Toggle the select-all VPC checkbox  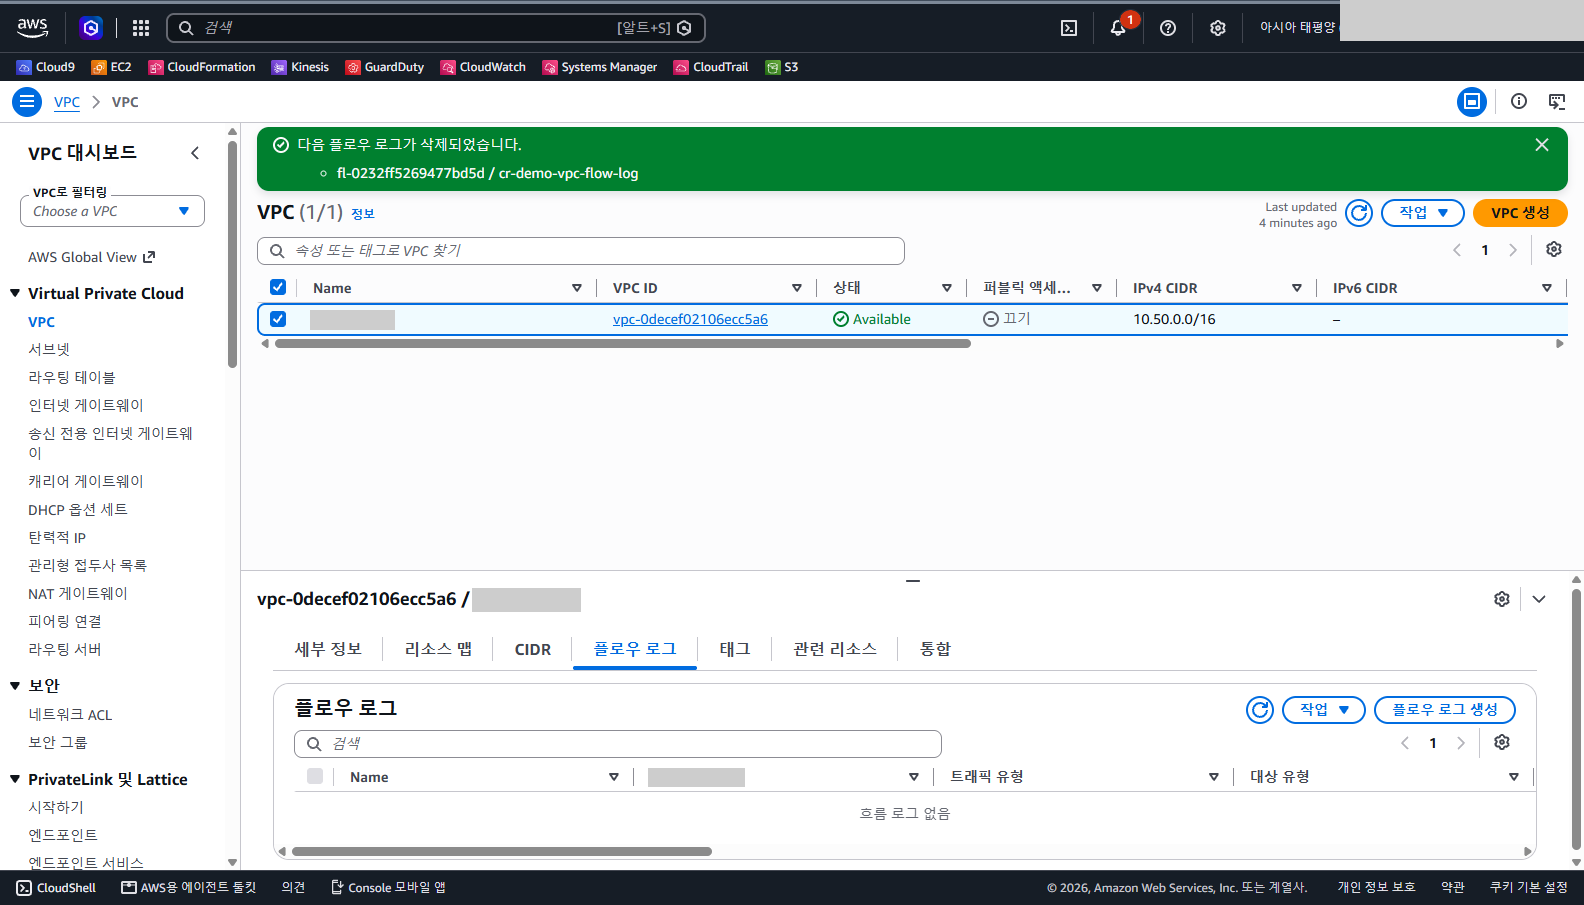(x=278, y=287)
